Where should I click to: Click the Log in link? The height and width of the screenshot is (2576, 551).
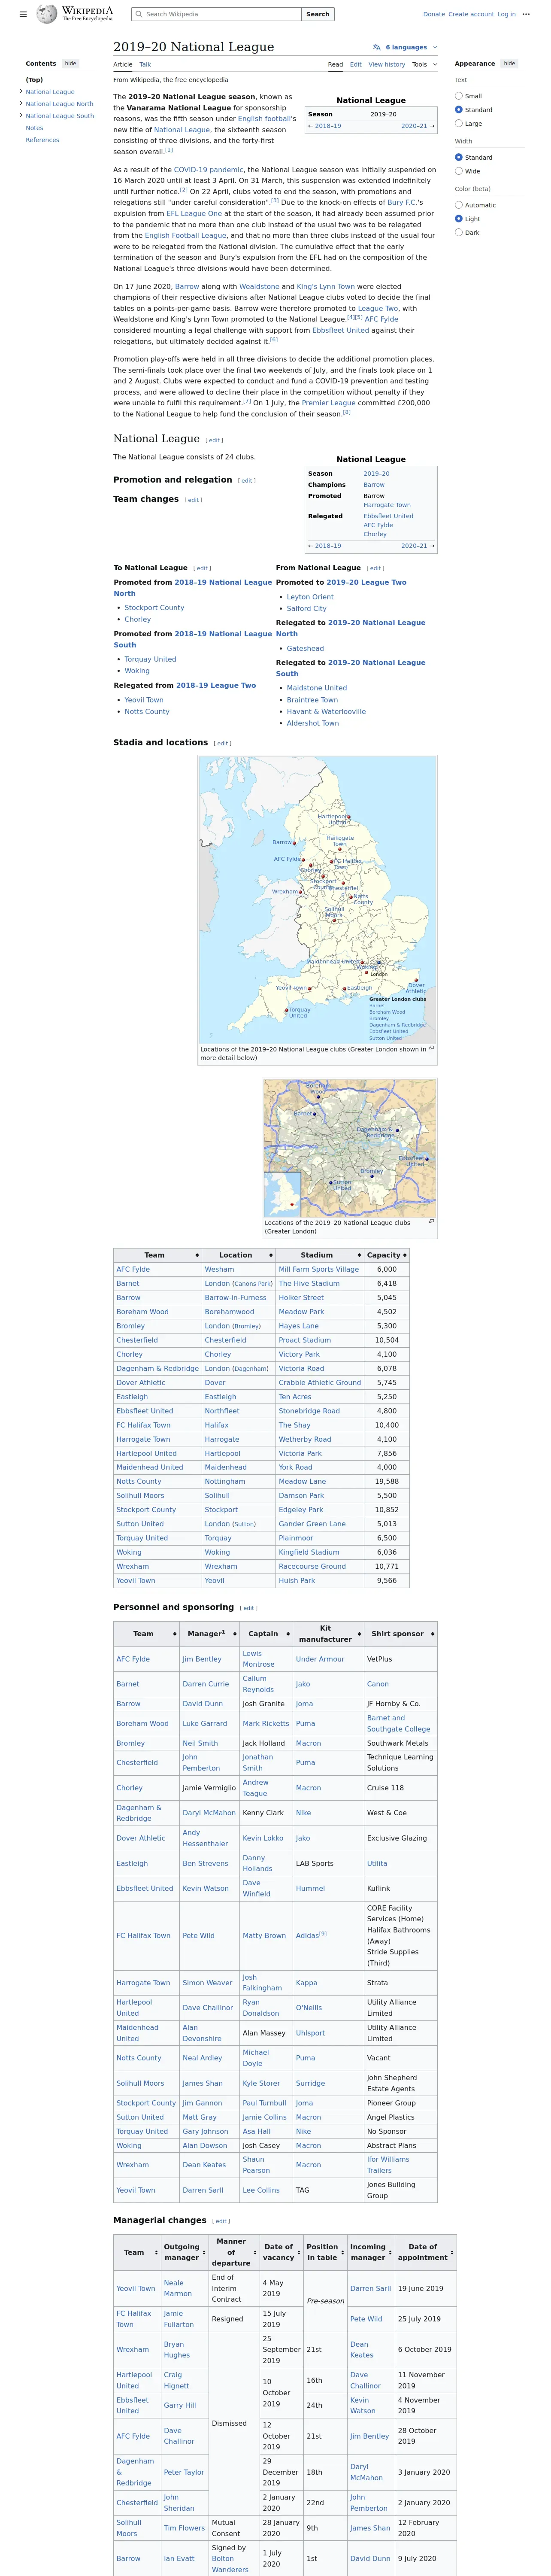pyautogui.click(x=507, y=14)
